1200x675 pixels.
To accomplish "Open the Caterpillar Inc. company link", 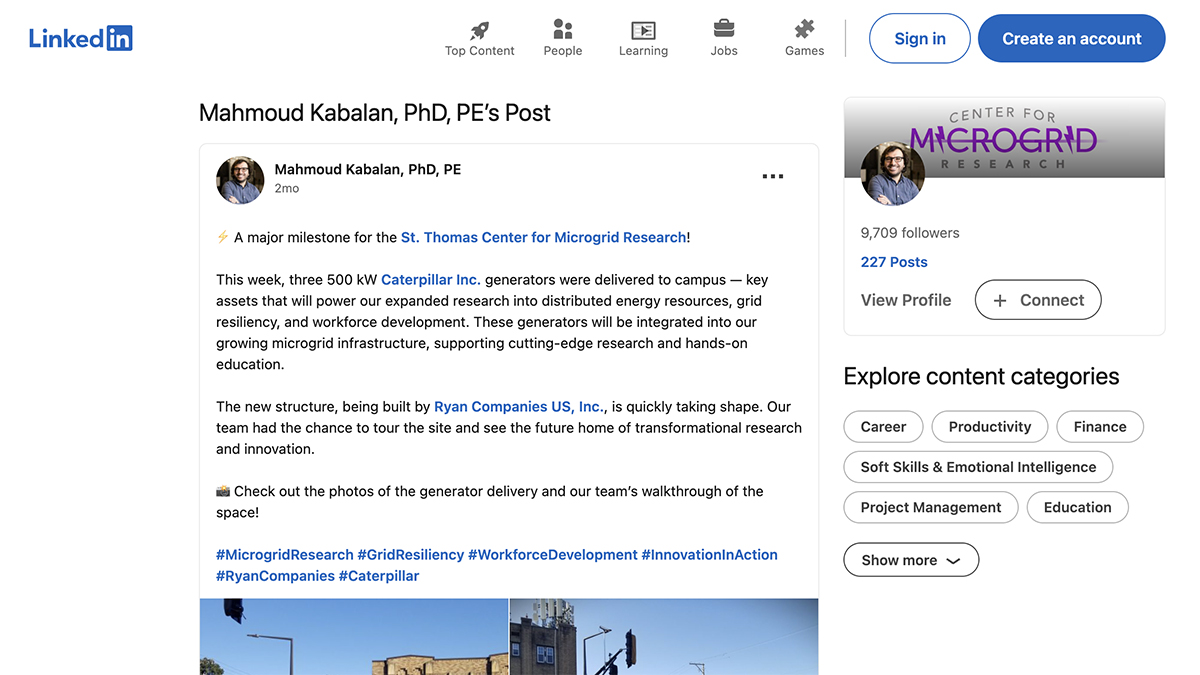I will (x=430, y=280).
